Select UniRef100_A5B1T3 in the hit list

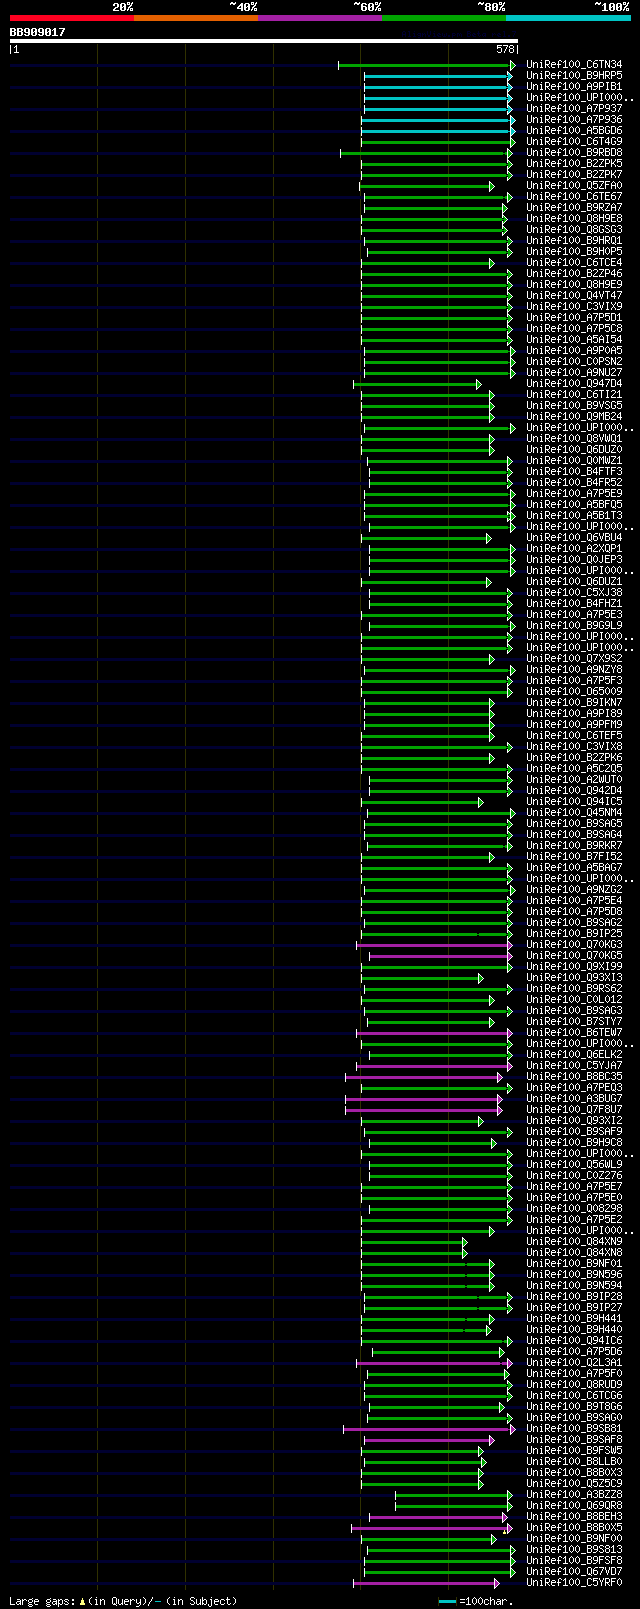(574, 516)
